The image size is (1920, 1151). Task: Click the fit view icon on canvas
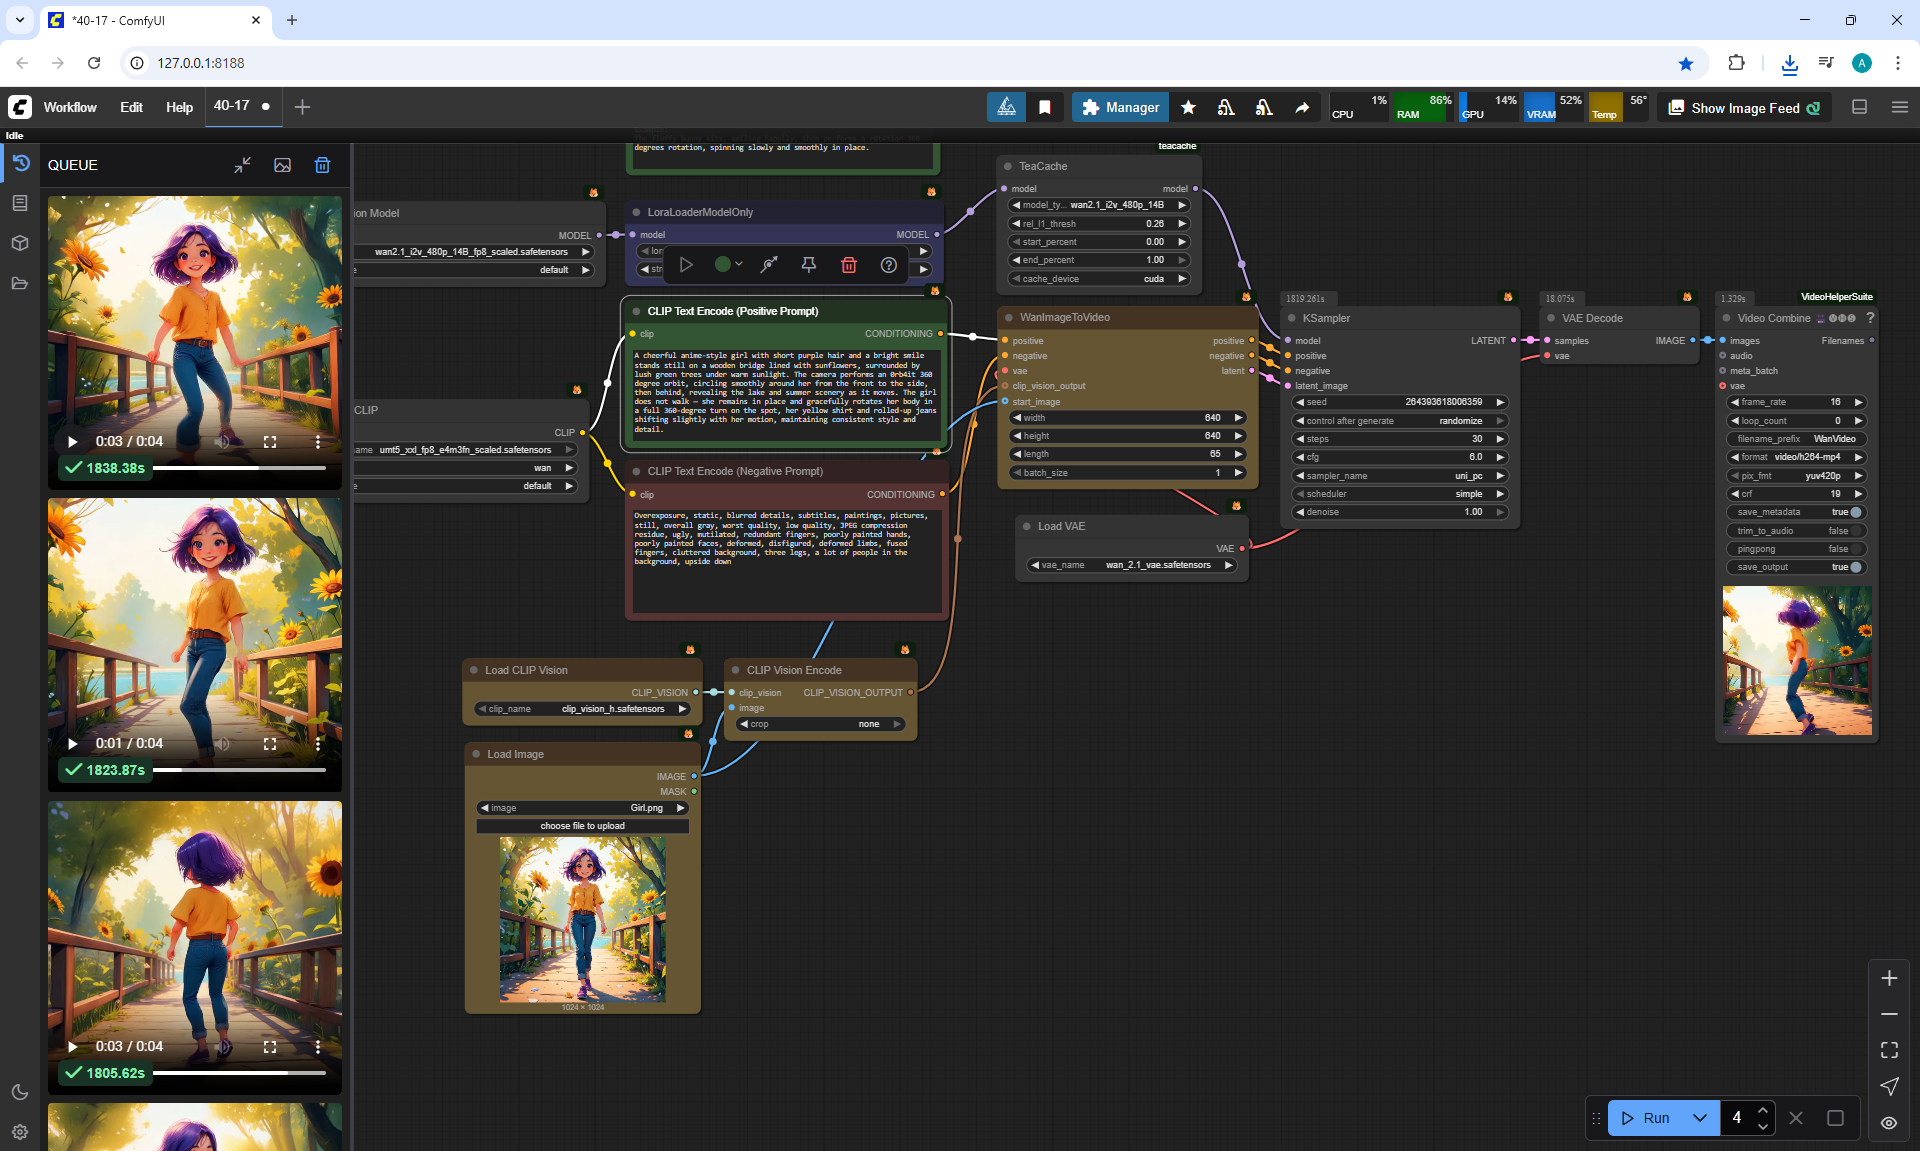[x=1889, y=1050]
